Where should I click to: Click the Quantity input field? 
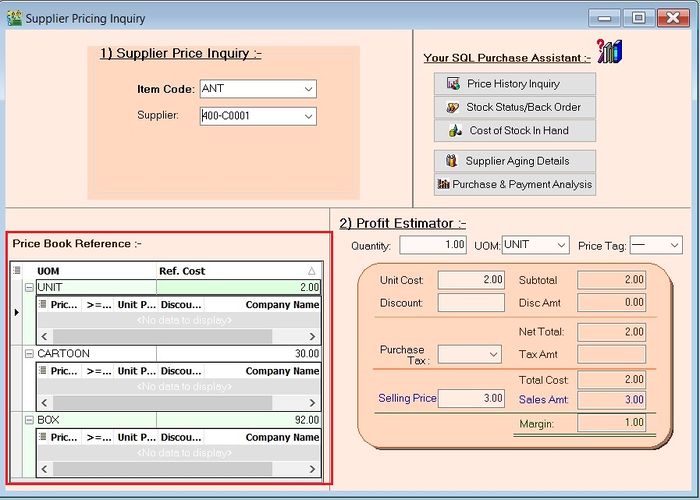pos(433,245)
